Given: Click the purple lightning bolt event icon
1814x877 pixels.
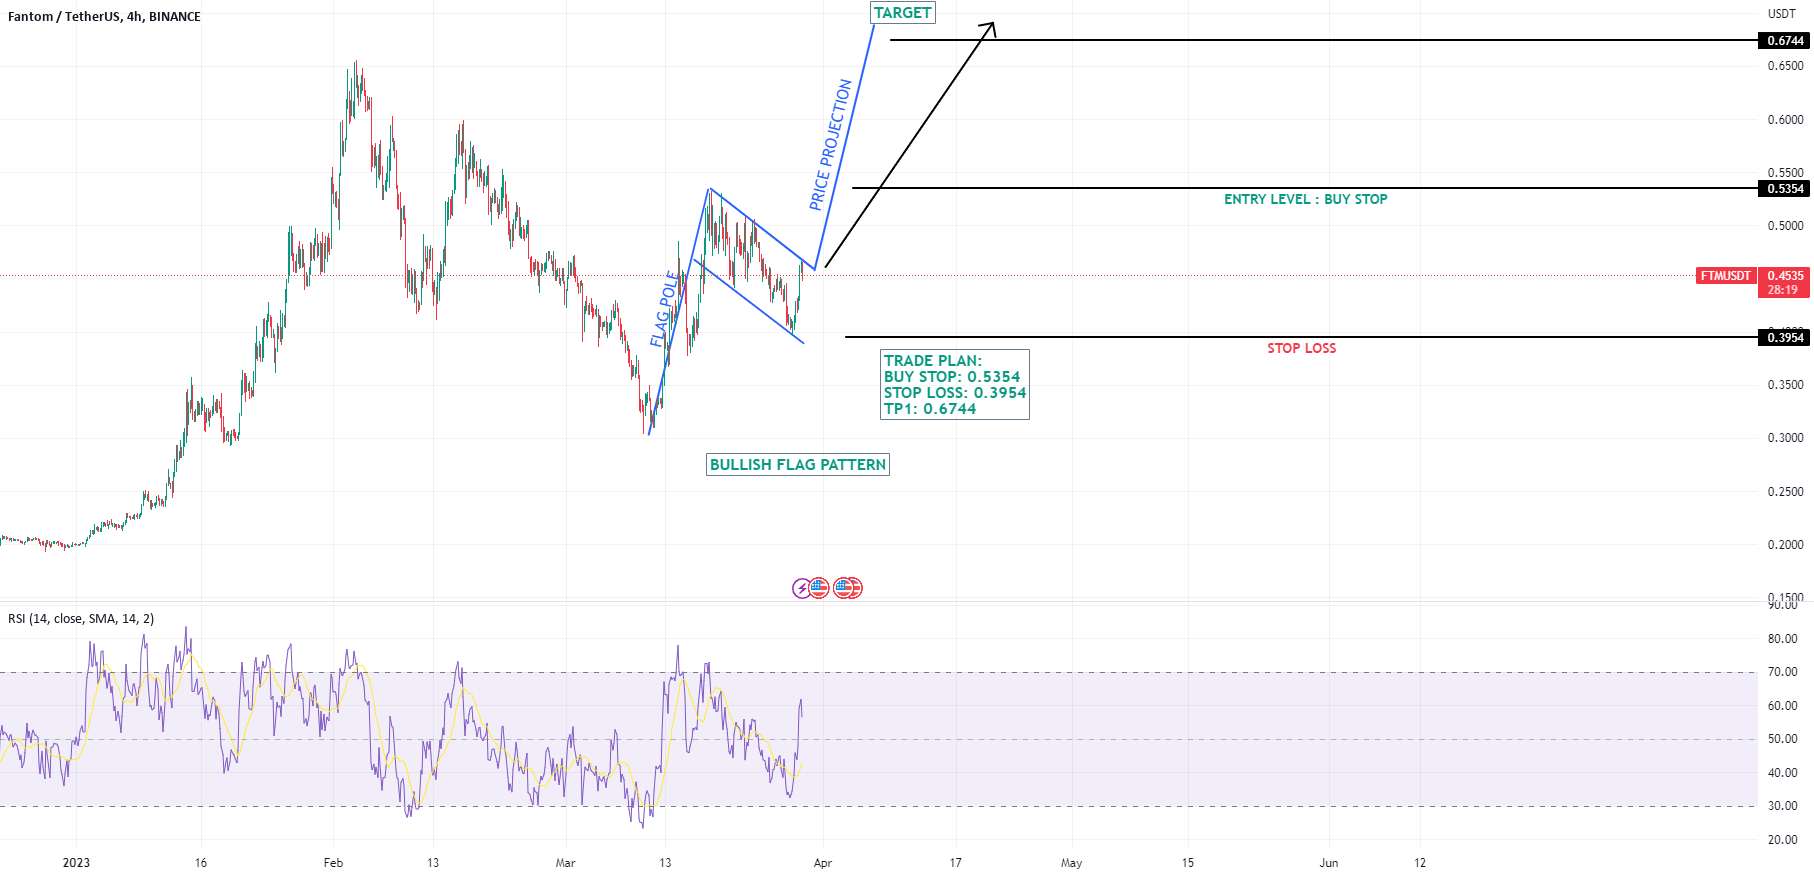Looking at the screenshot, I should pyautogui.click(x=802, y=588).
